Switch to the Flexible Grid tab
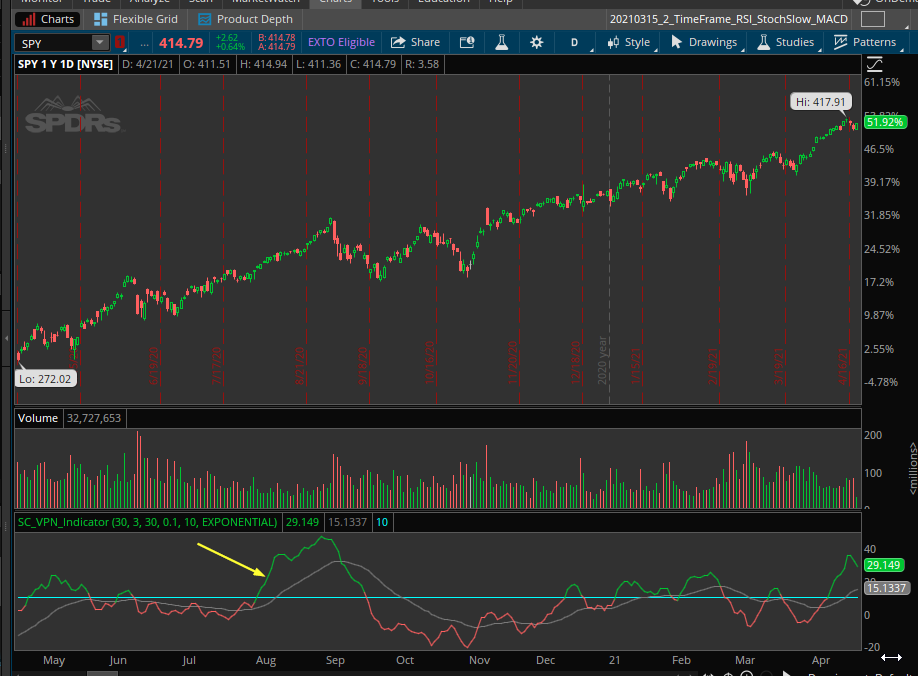This screenshot has width=918, height=676. point(136,19)
